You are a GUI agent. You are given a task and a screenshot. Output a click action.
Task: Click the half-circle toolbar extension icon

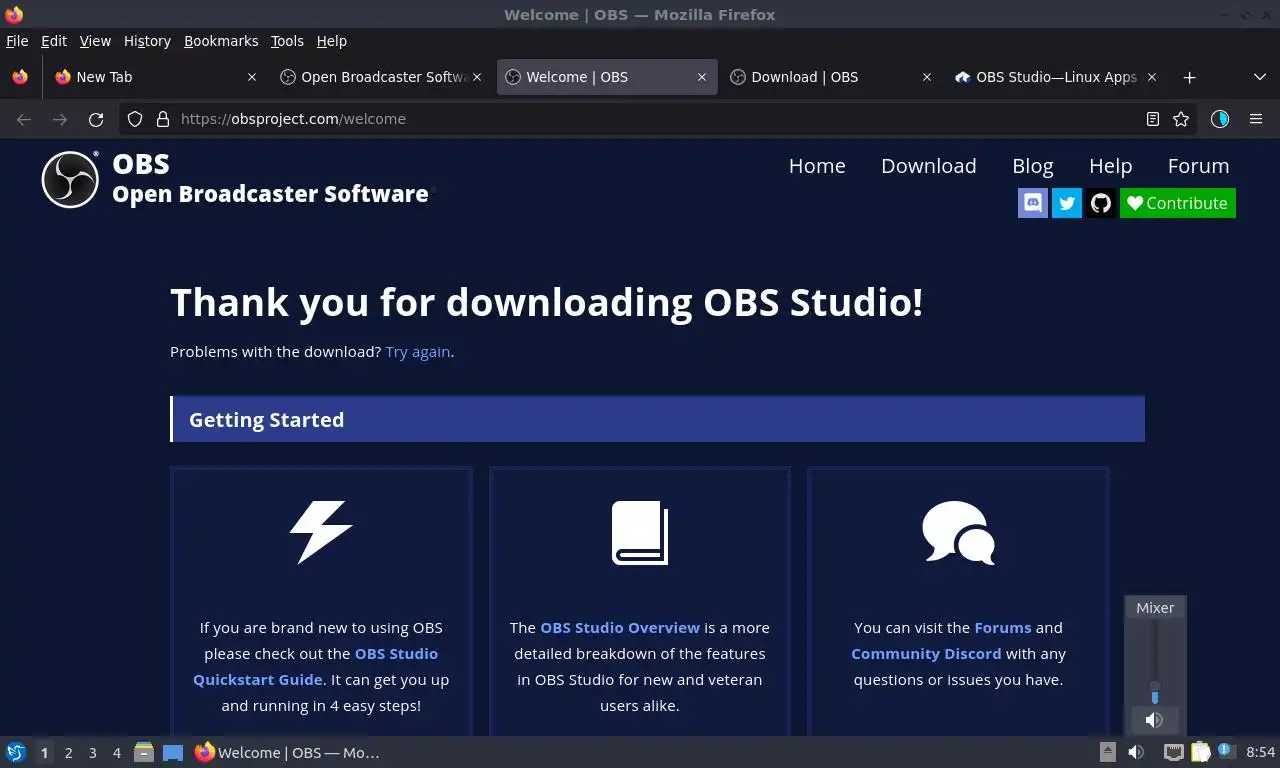(1220, 119)
